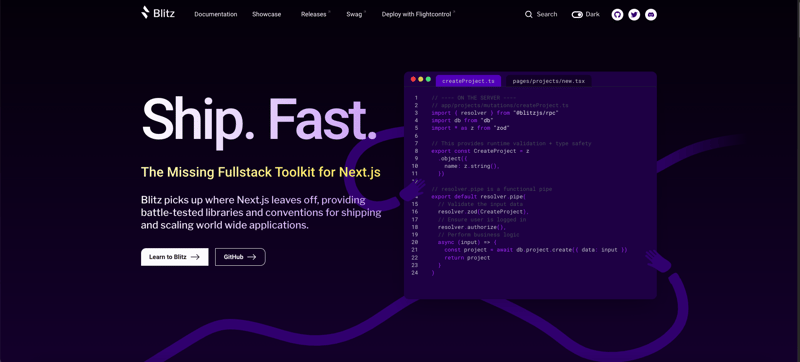This screenshot has height=362, width=800.
Task: Click the Search field in header
Action: (541, 14)
